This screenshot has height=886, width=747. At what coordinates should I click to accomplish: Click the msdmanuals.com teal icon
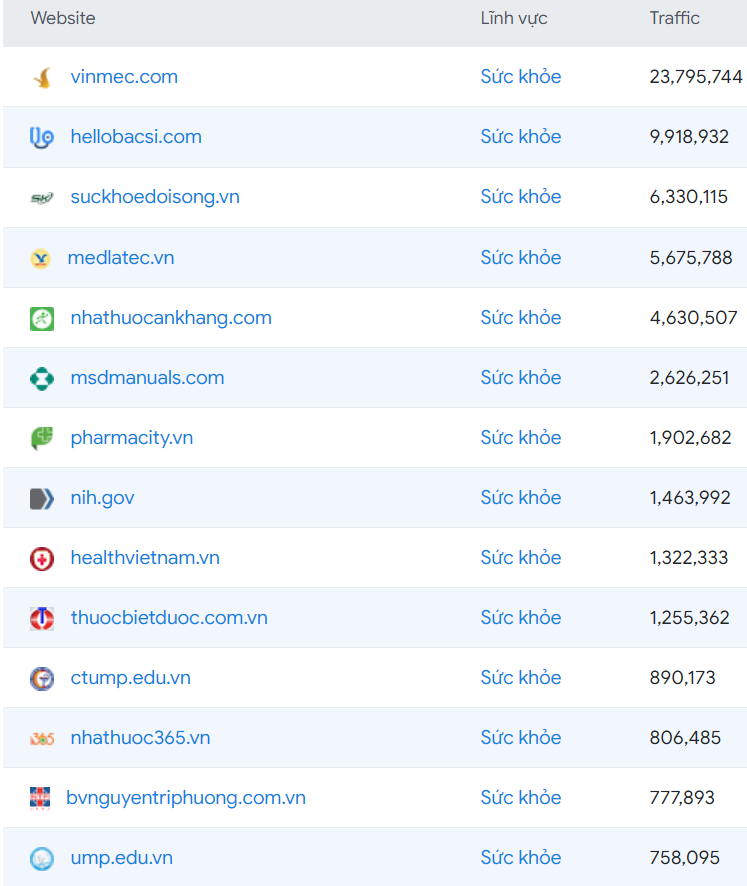[x=42, y=378]
